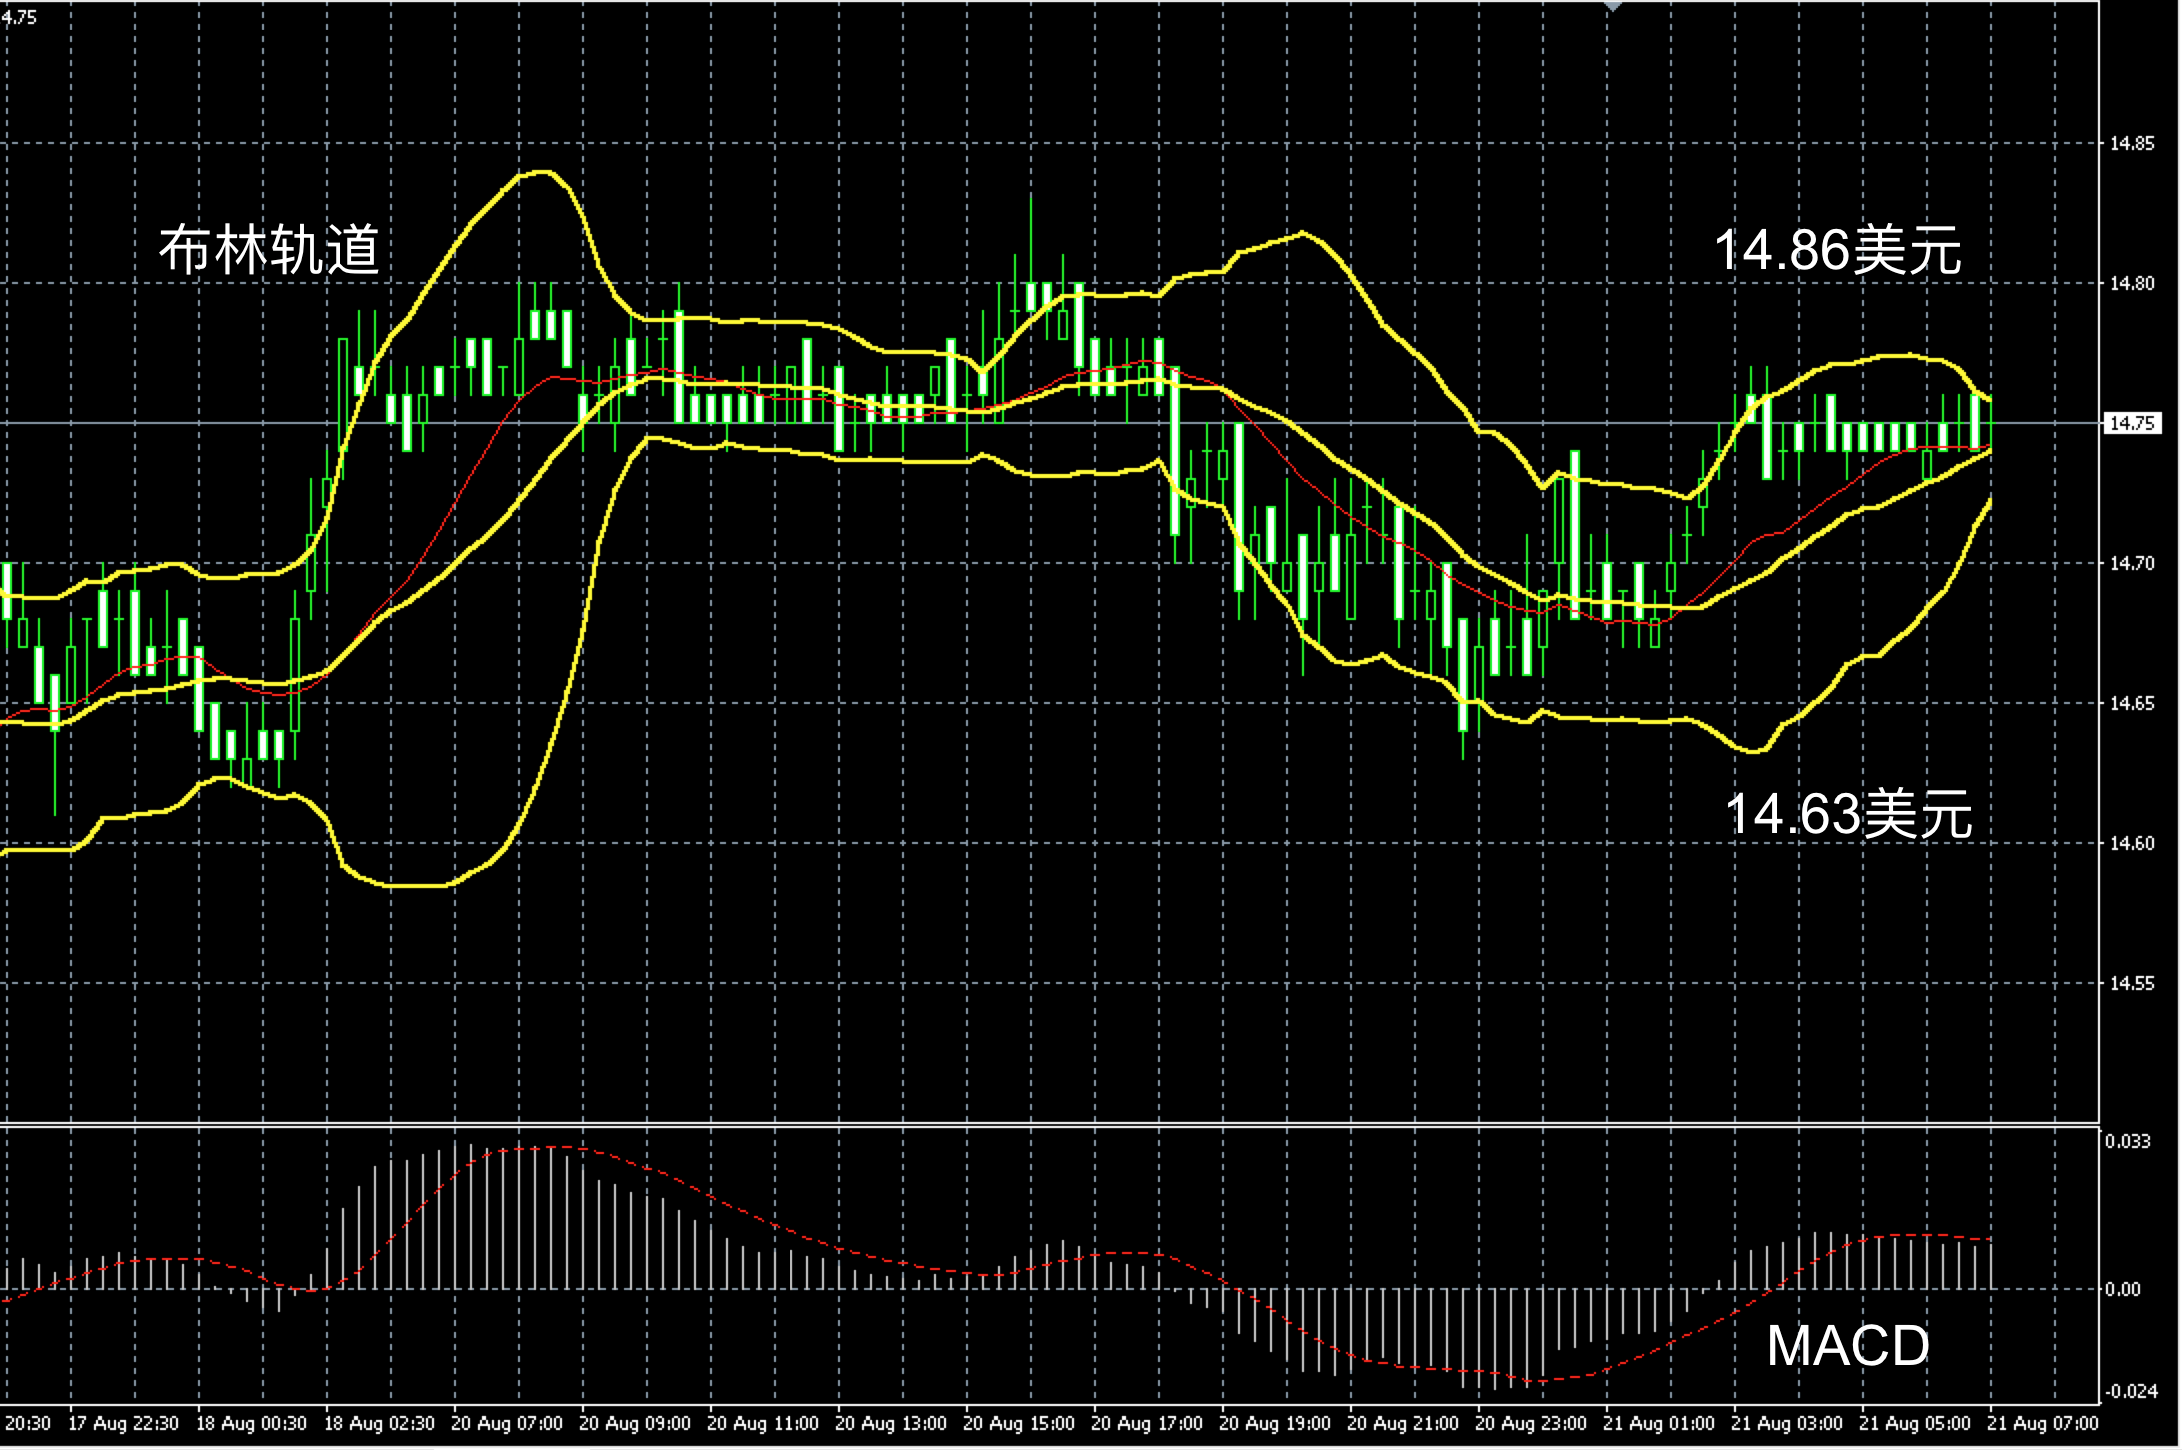Click the 布林轨道 text annotation

click(270, 250)
